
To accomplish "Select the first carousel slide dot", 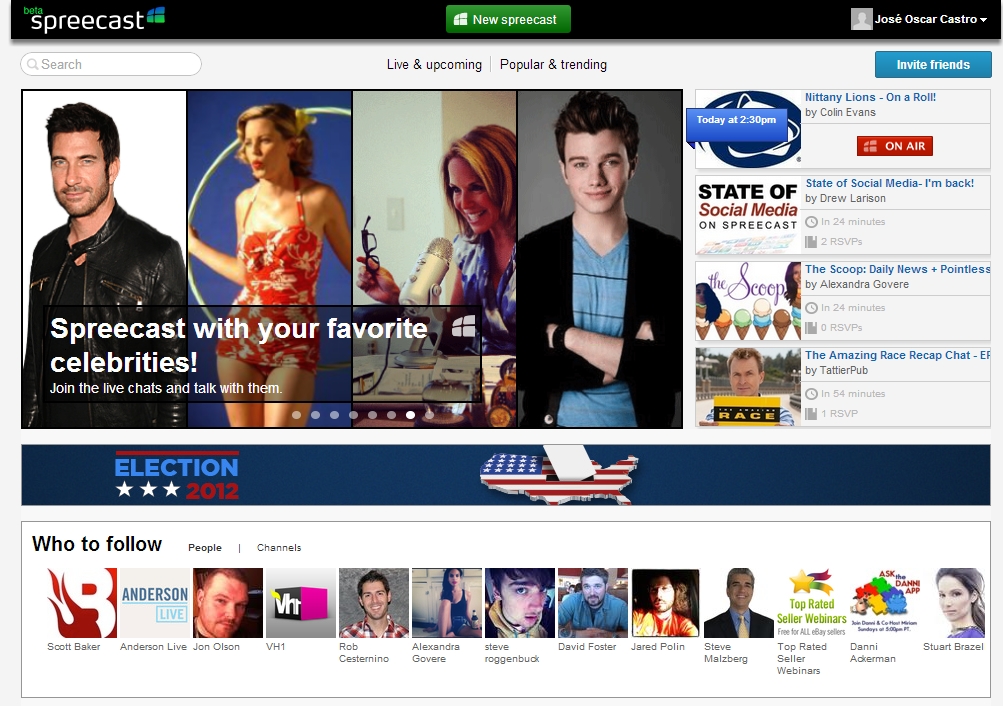I will 296,414.
